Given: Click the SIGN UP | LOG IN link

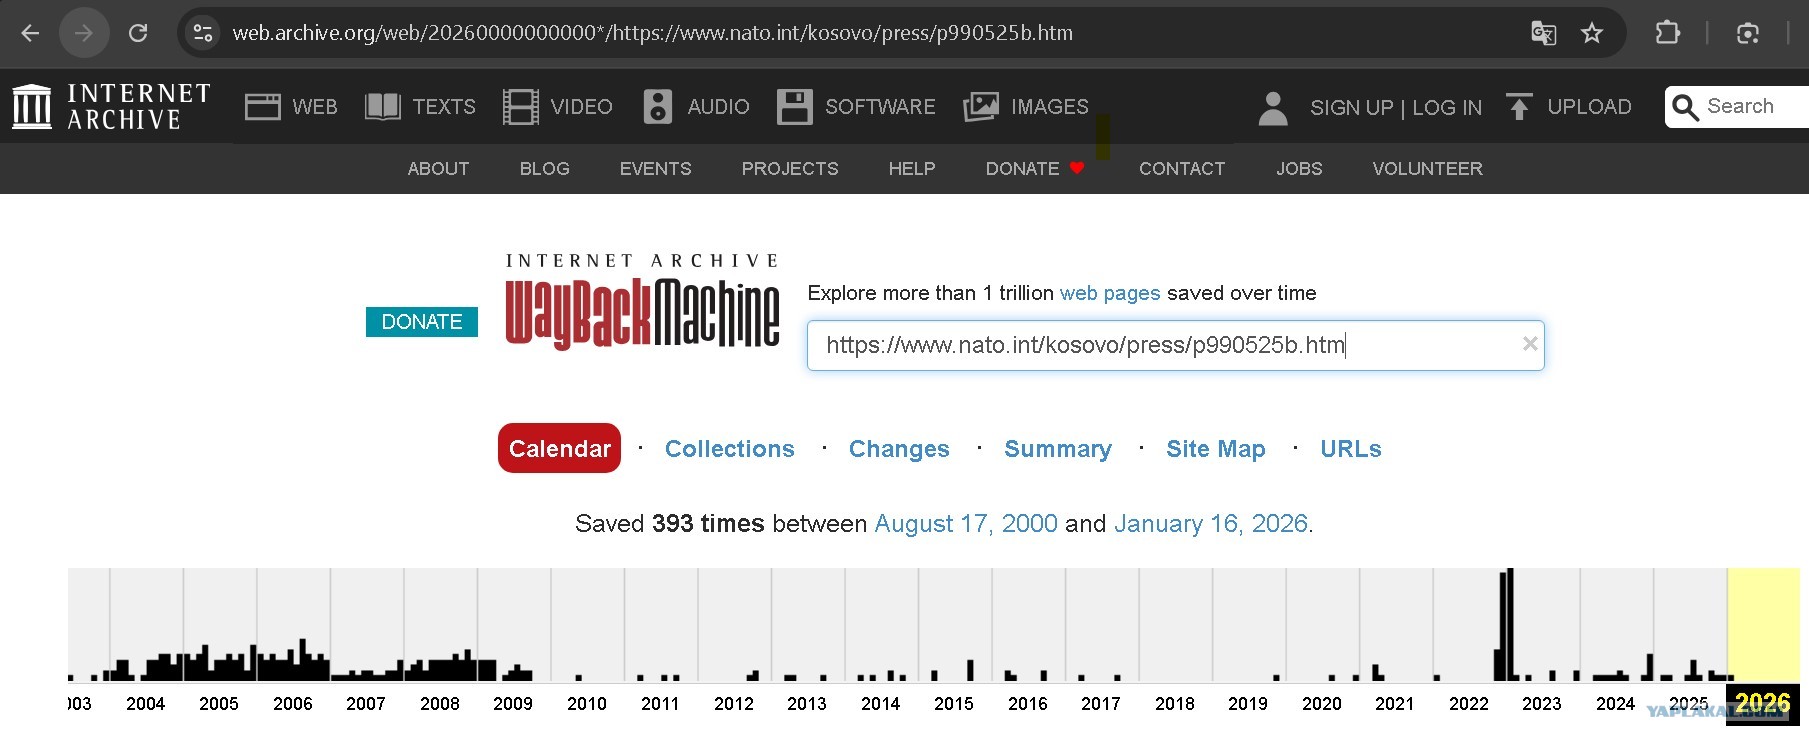Looking at the screenshot, I should [1396, 107].
